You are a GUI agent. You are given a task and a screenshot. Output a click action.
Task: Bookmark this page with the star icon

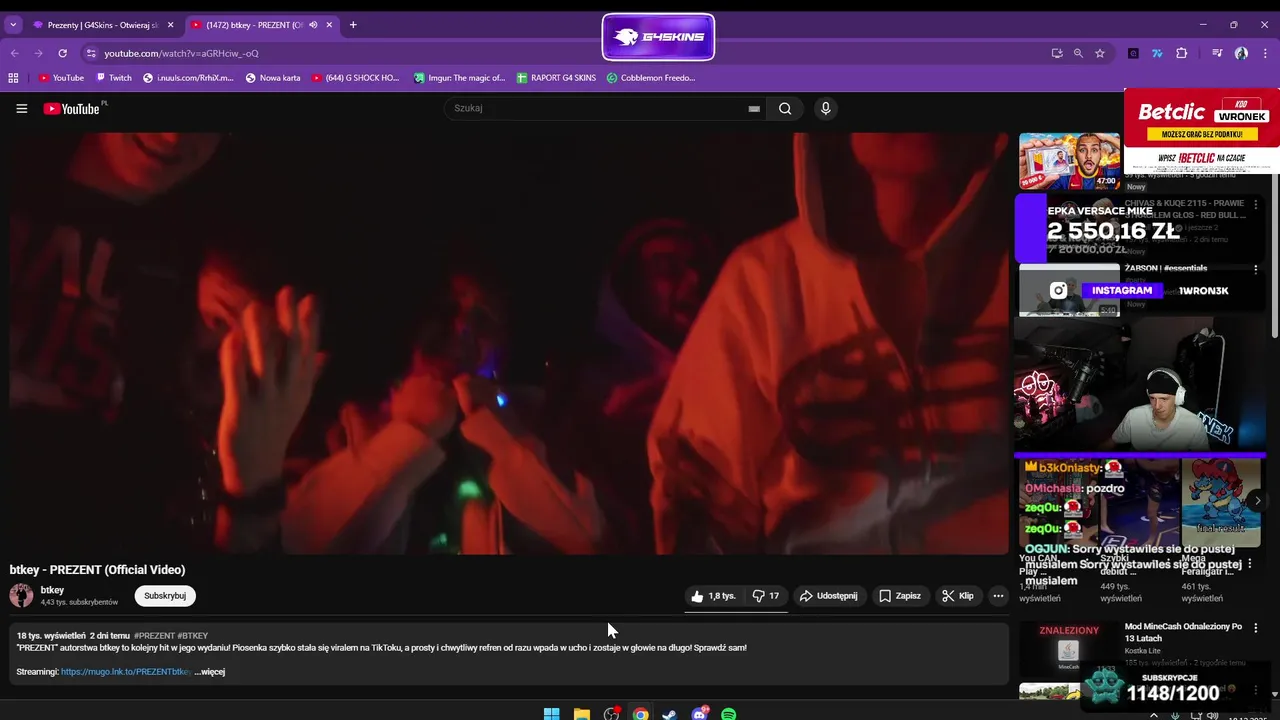point(1100,53)
